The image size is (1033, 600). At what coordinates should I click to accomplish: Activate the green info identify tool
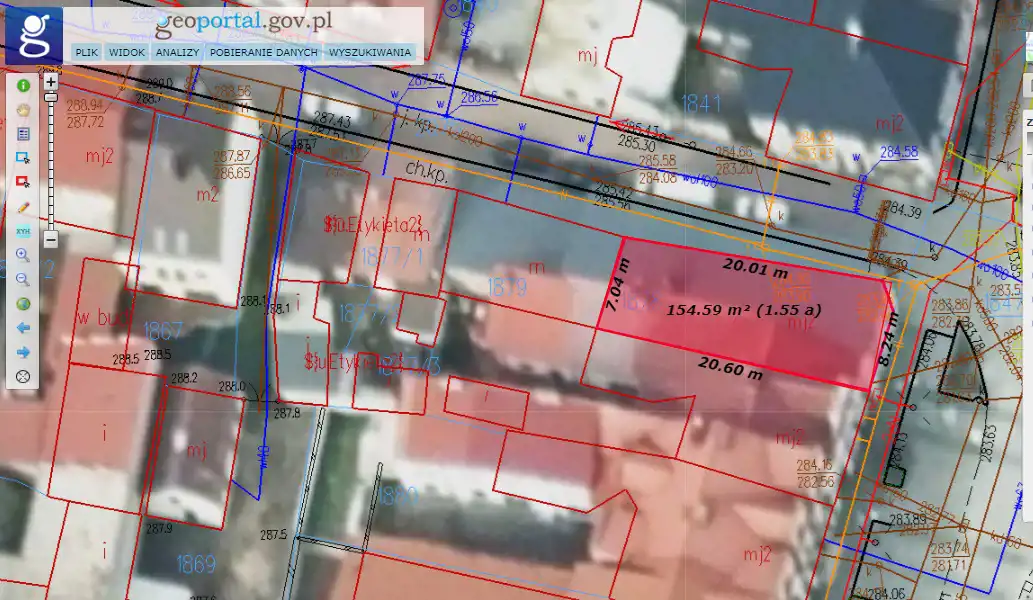coord(23,86)
